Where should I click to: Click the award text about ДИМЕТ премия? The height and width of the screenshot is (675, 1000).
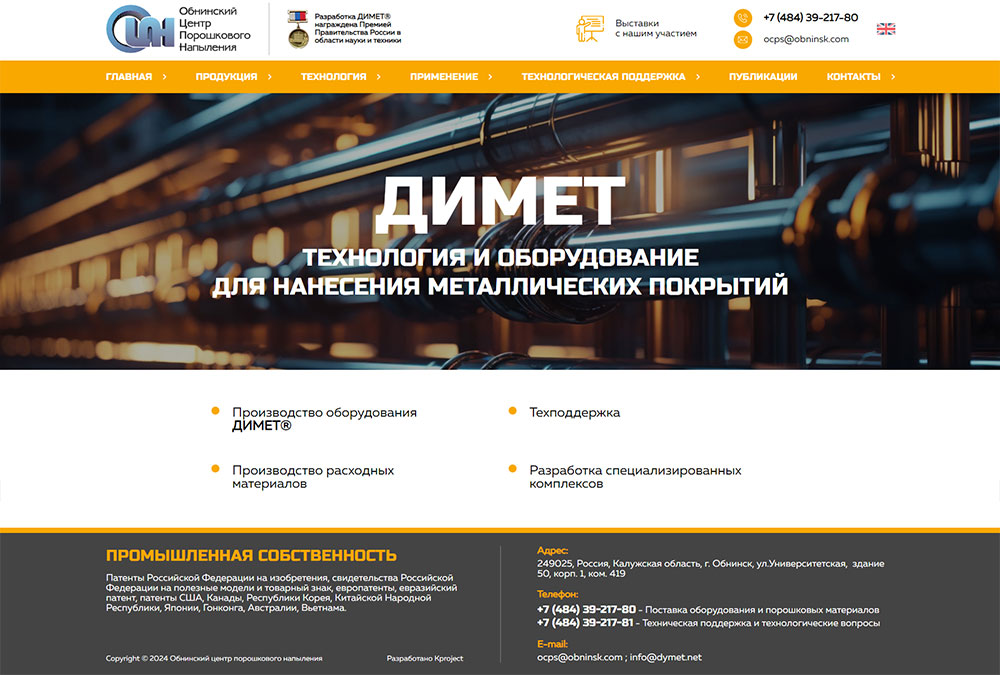[358, 28]
